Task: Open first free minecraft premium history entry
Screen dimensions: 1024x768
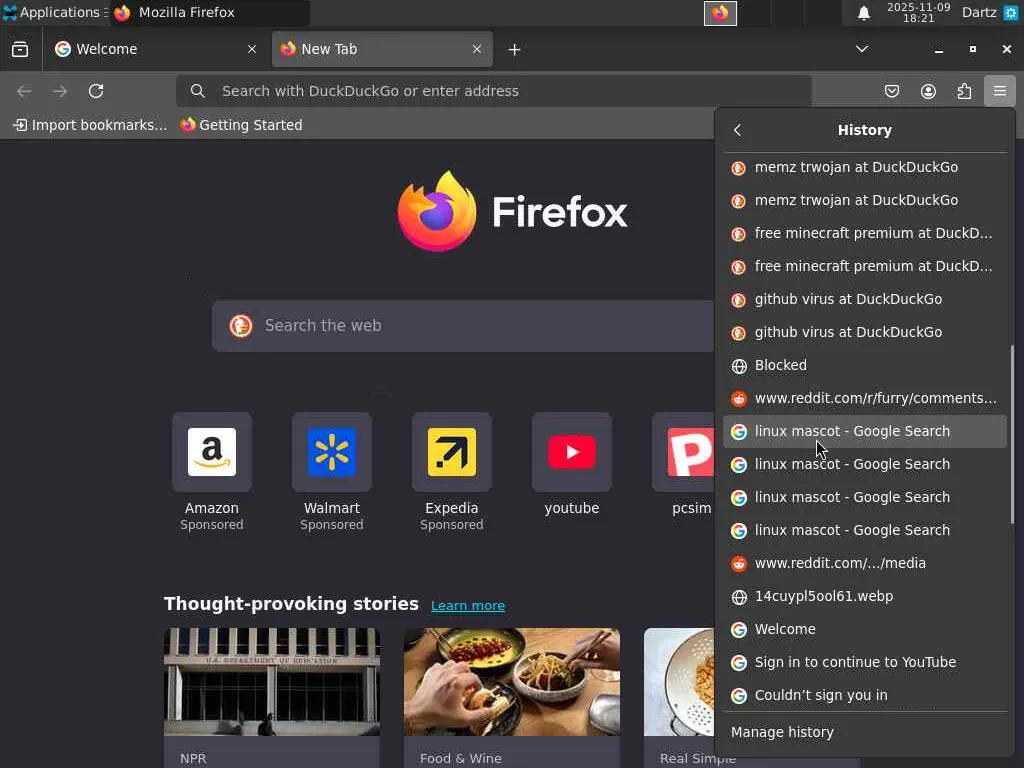Action: 865,233
